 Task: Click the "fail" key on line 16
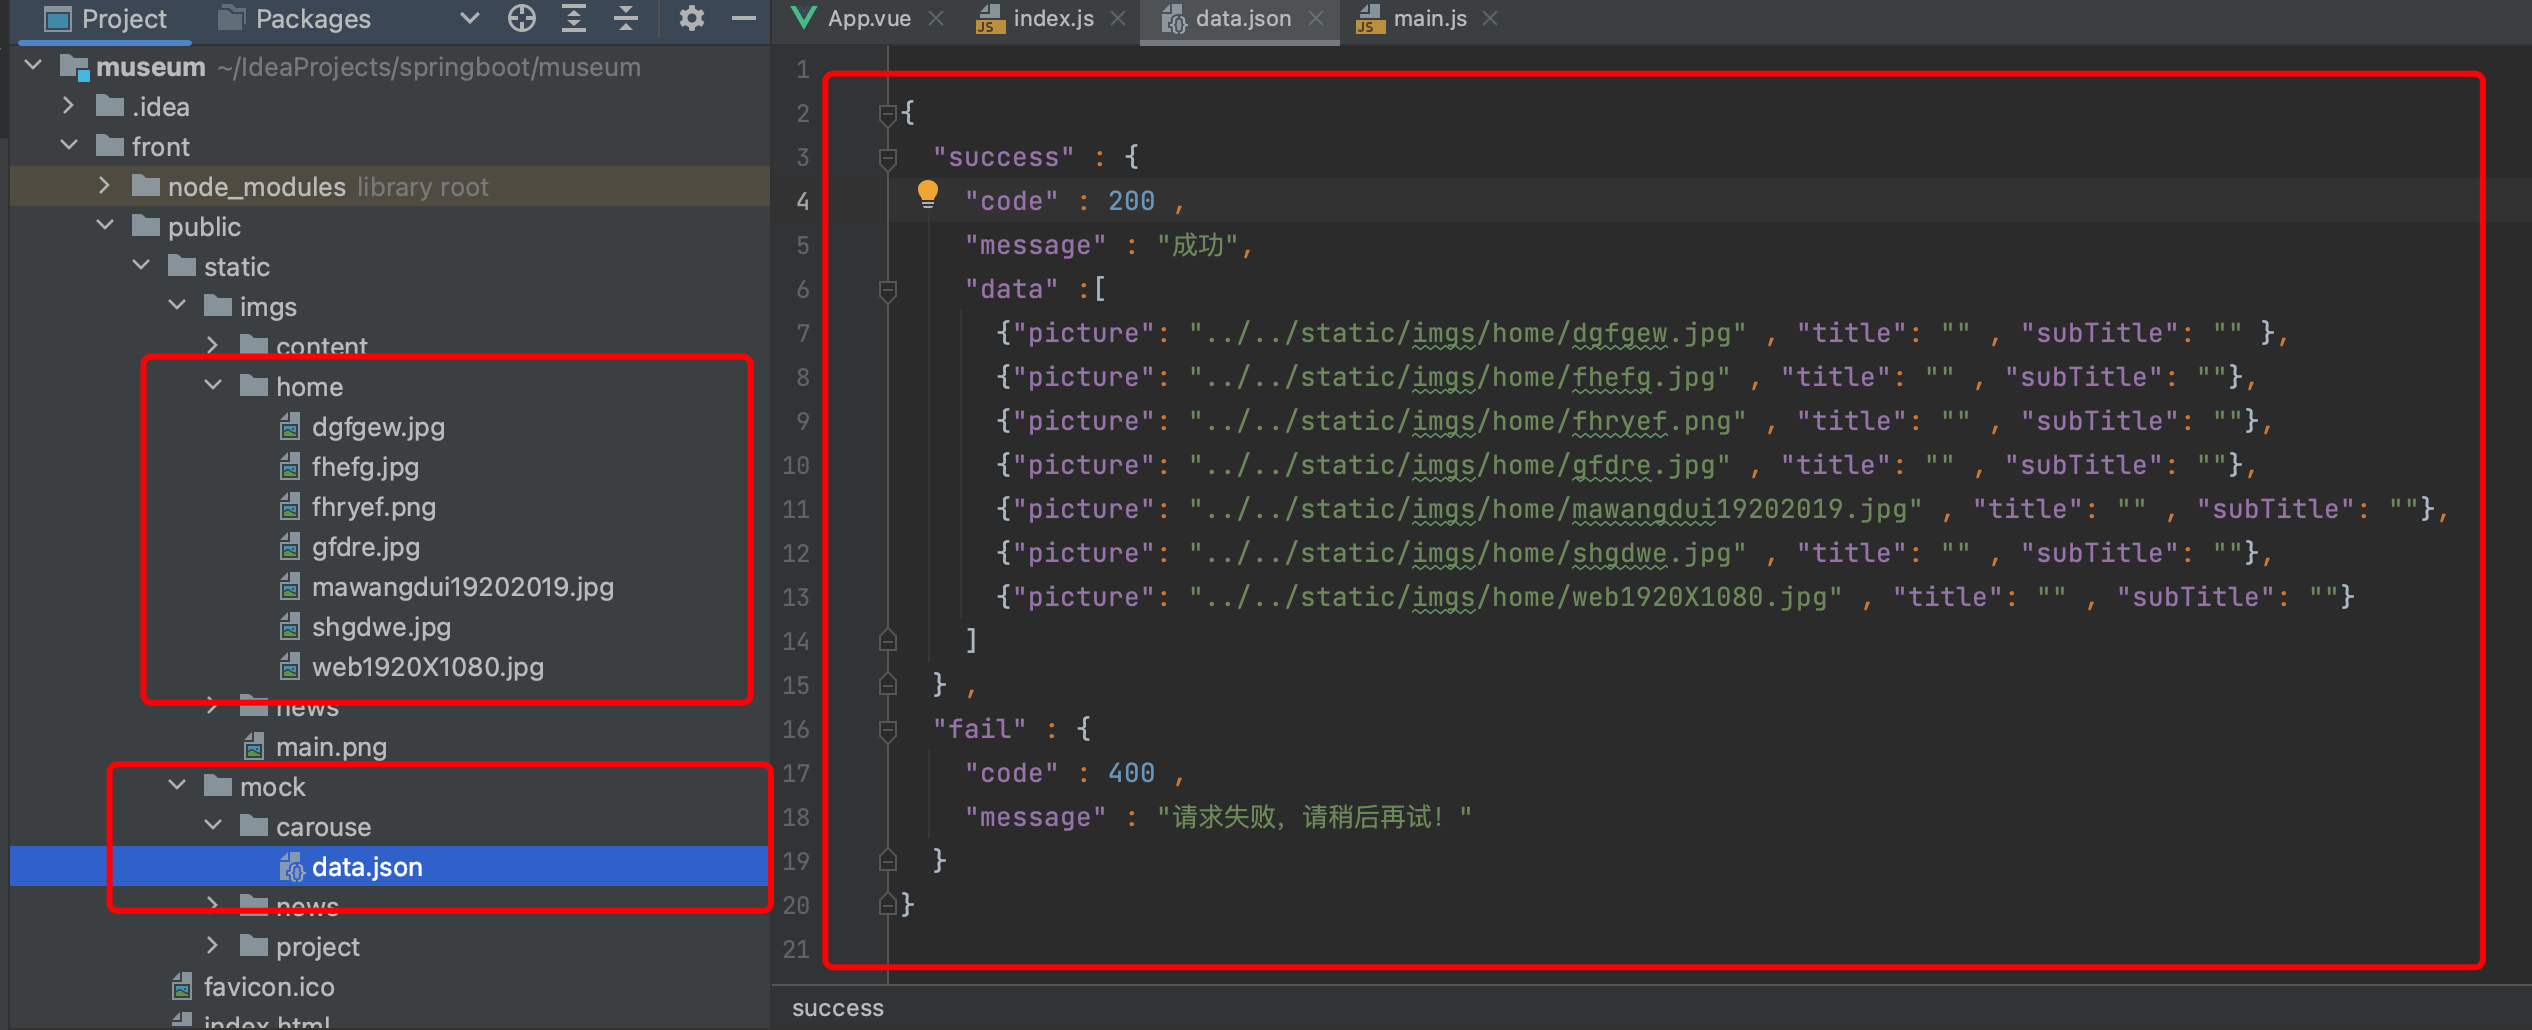click(979, 729)
